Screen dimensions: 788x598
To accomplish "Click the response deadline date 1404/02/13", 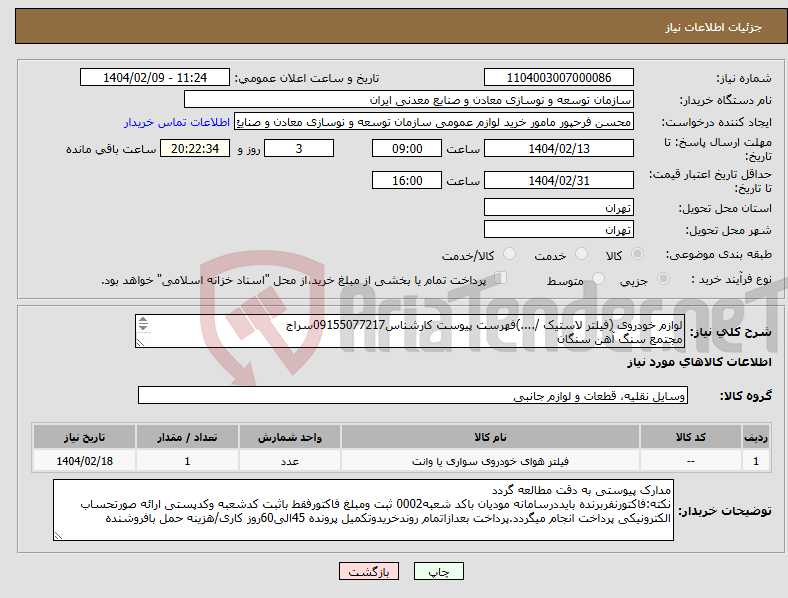I will click(558, 149).
